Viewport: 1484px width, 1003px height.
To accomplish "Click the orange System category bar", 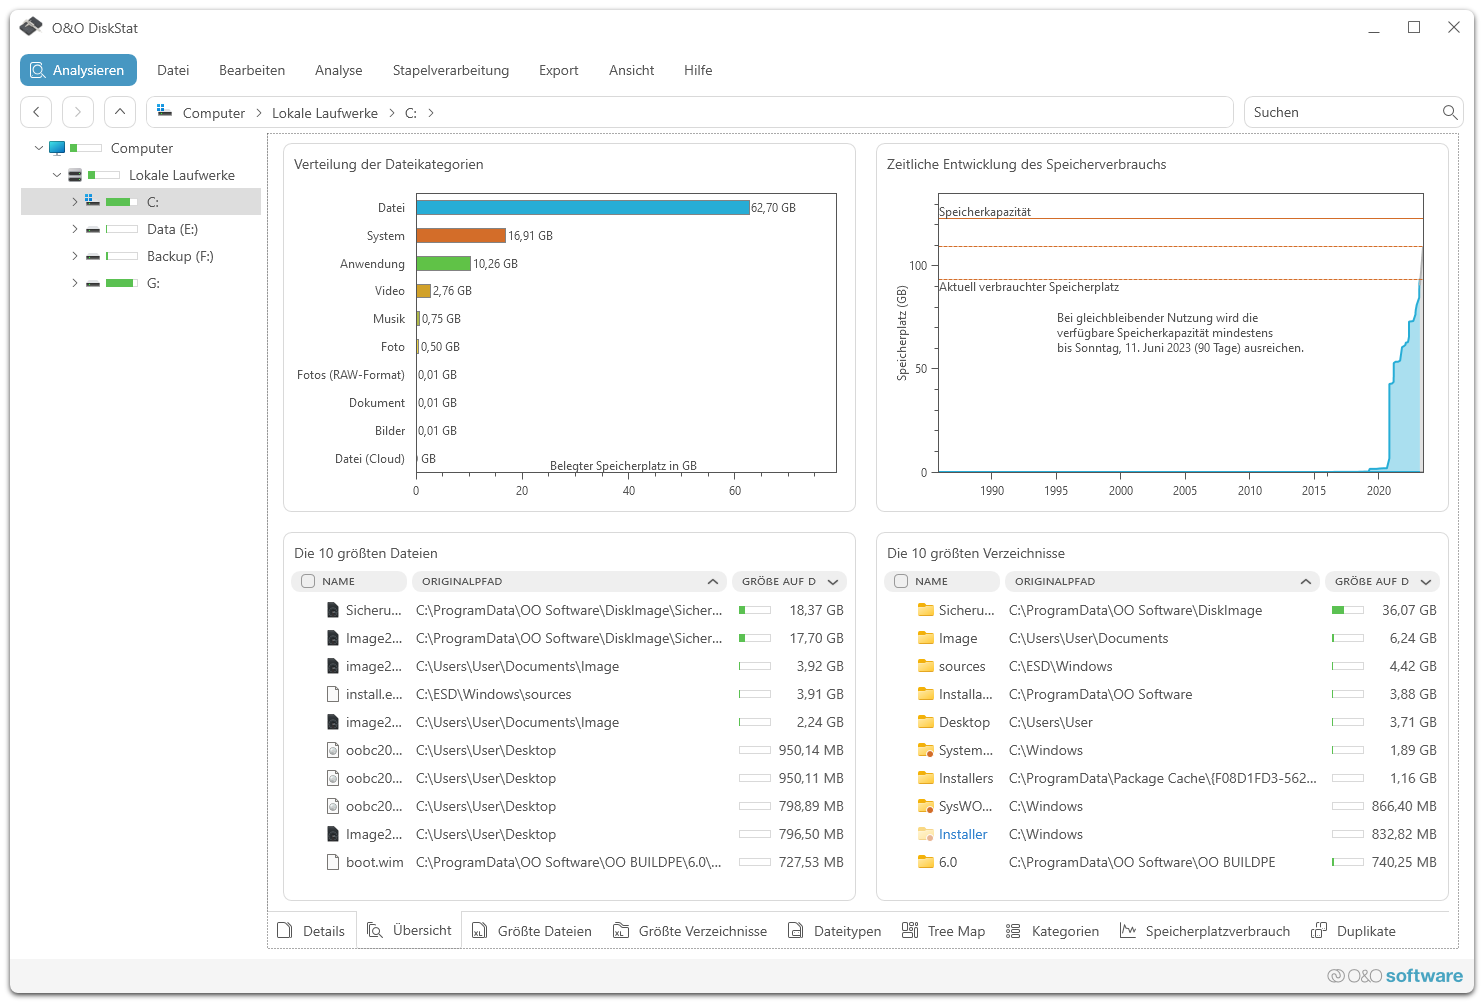I will point(461,235).
